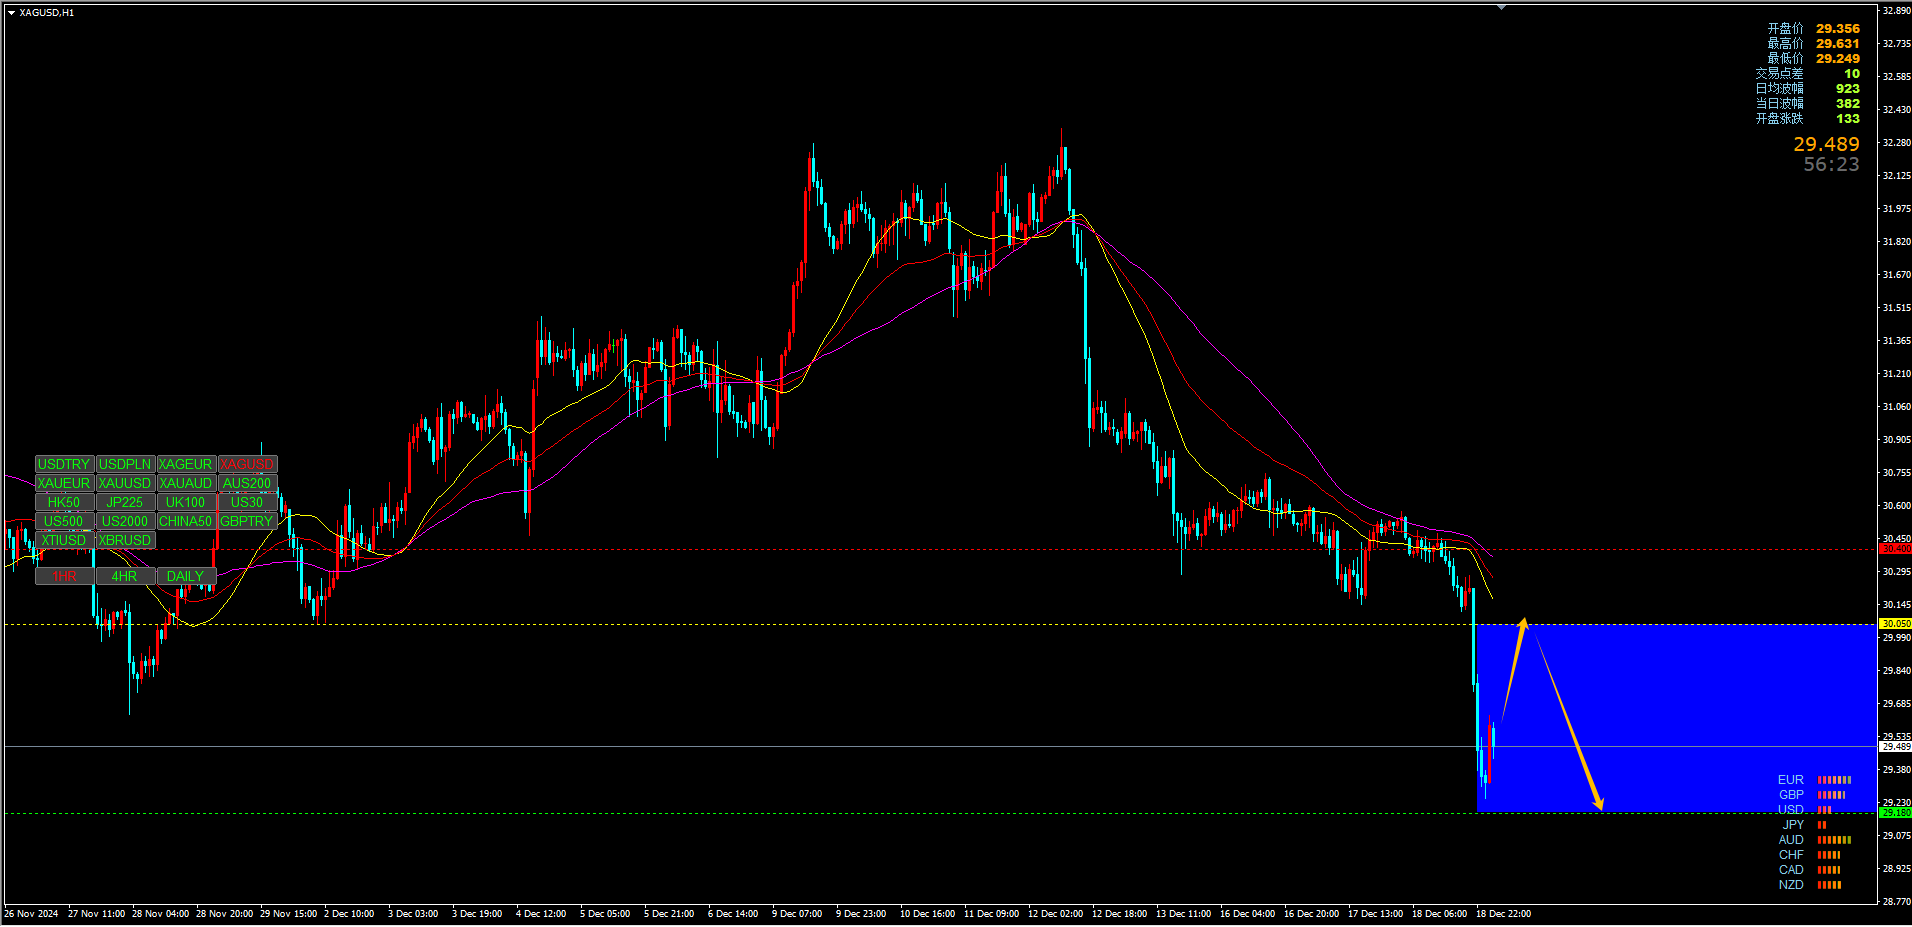1912x927 pixels.
Task: Switch chart to XAUUSD gold
Action: click(x=125, y=483)
